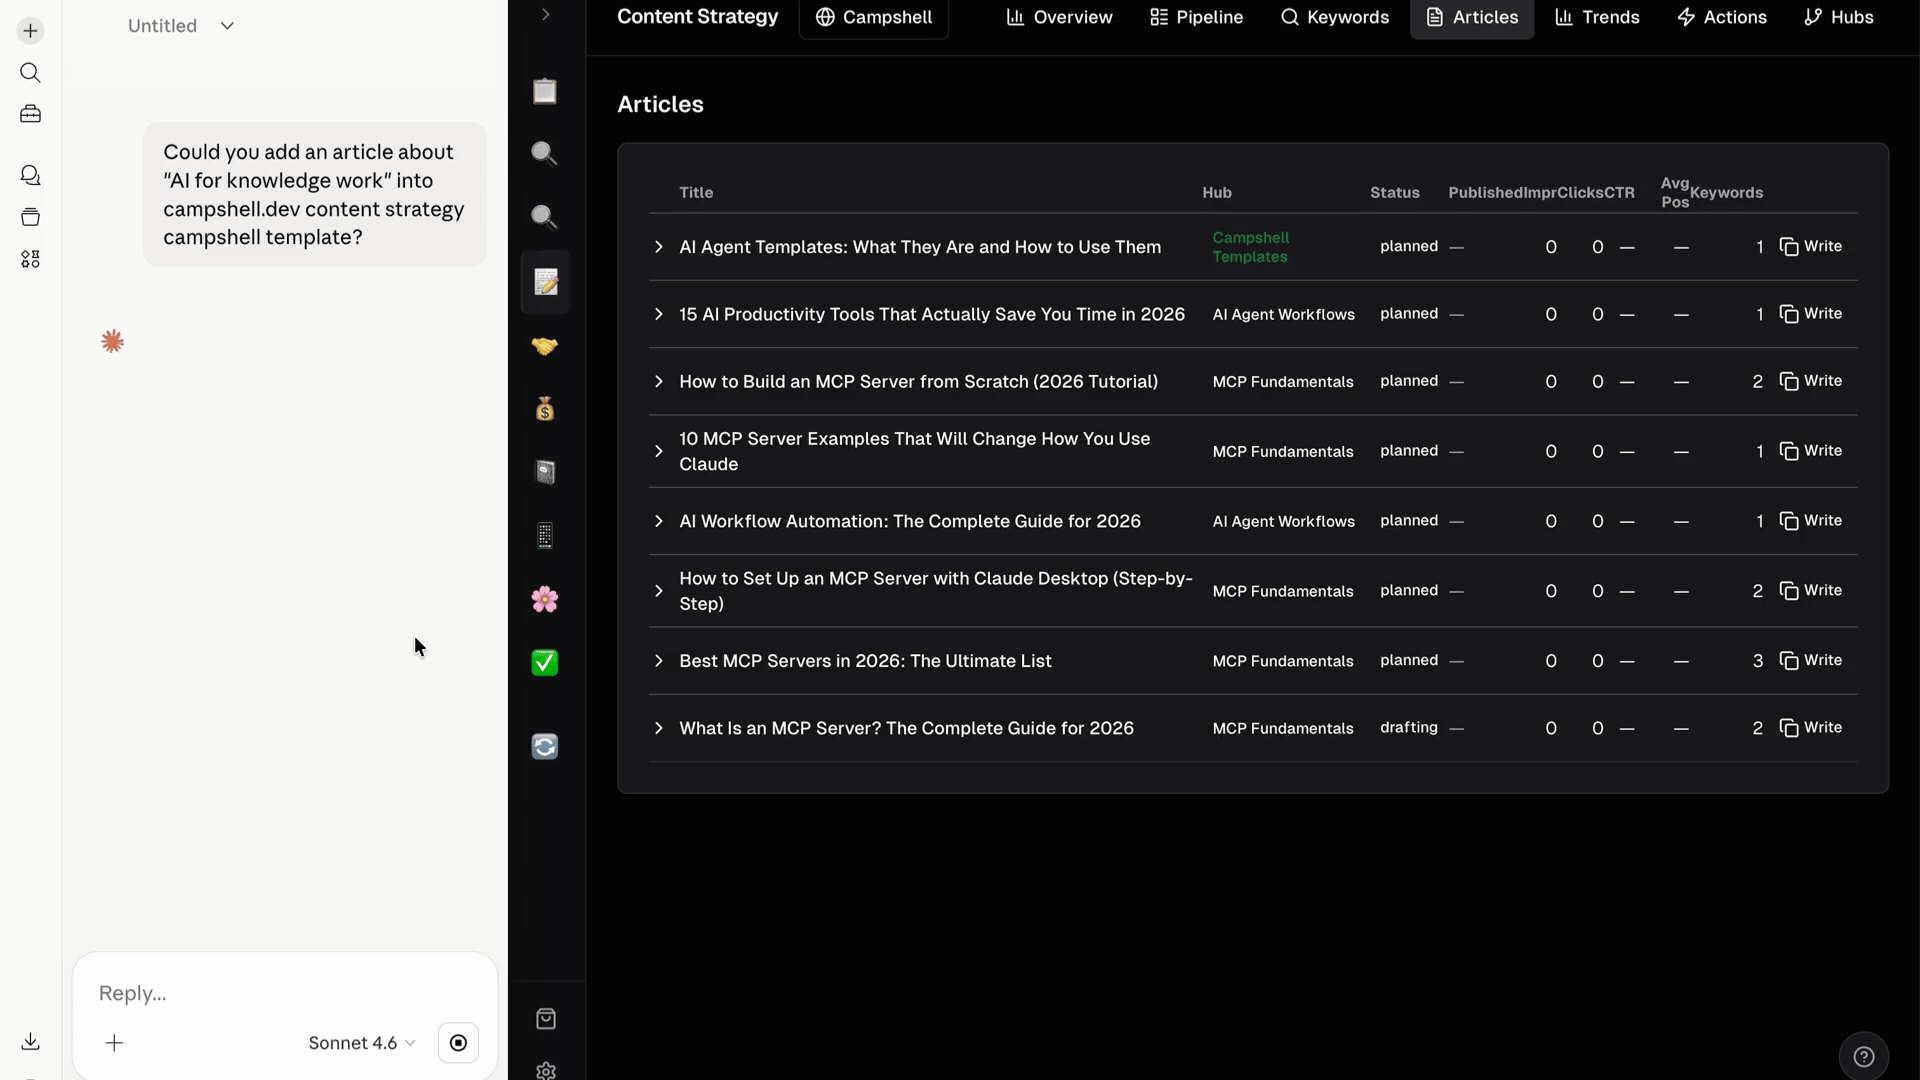Screen dimensions: 1920x1080
Task: Switch to the Hubs tab
Action: click(1839, 17)
